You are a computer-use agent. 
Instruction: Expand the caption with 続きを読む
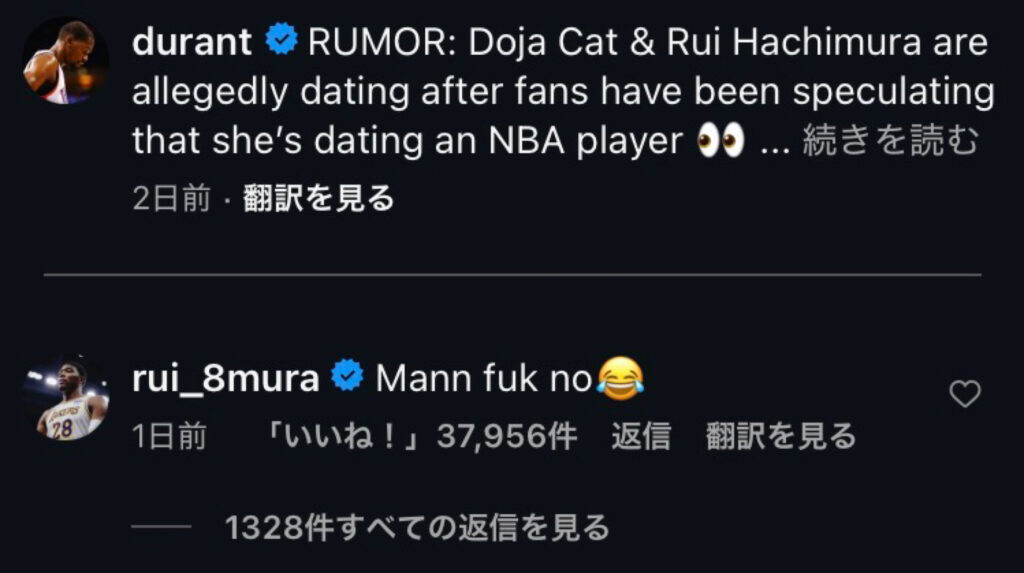889,141
